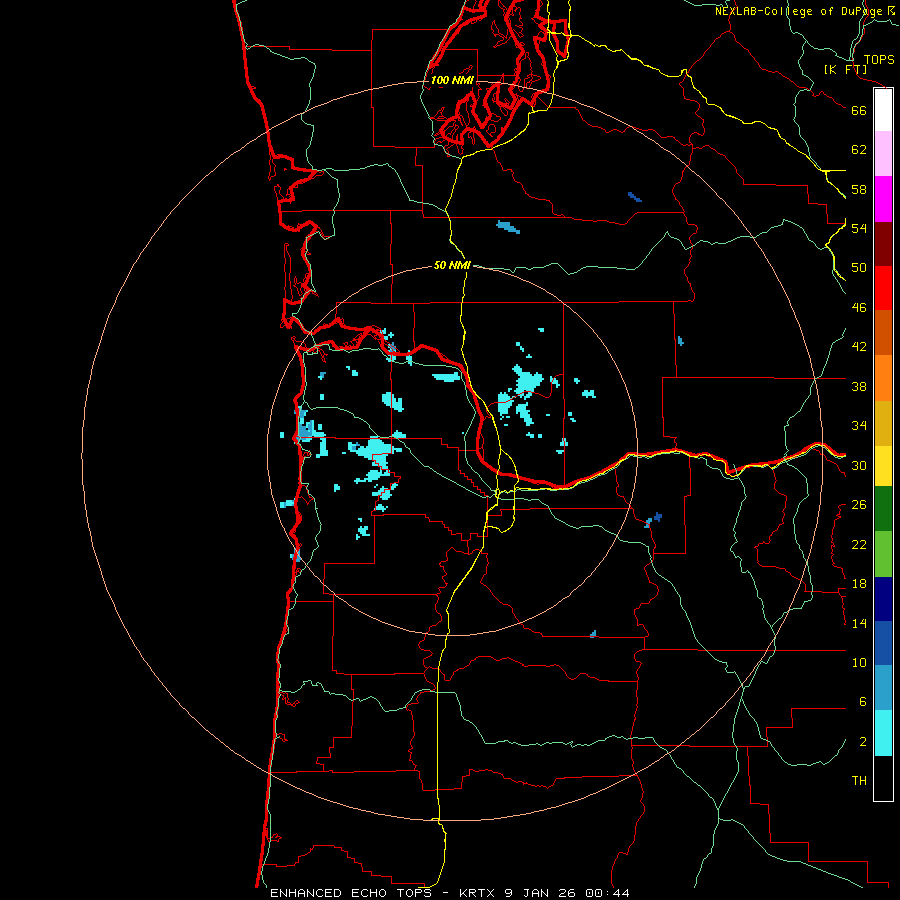This screenshot has width=900, height=900.
Task: Click the [K FT] units label
Action: (845, 69)
